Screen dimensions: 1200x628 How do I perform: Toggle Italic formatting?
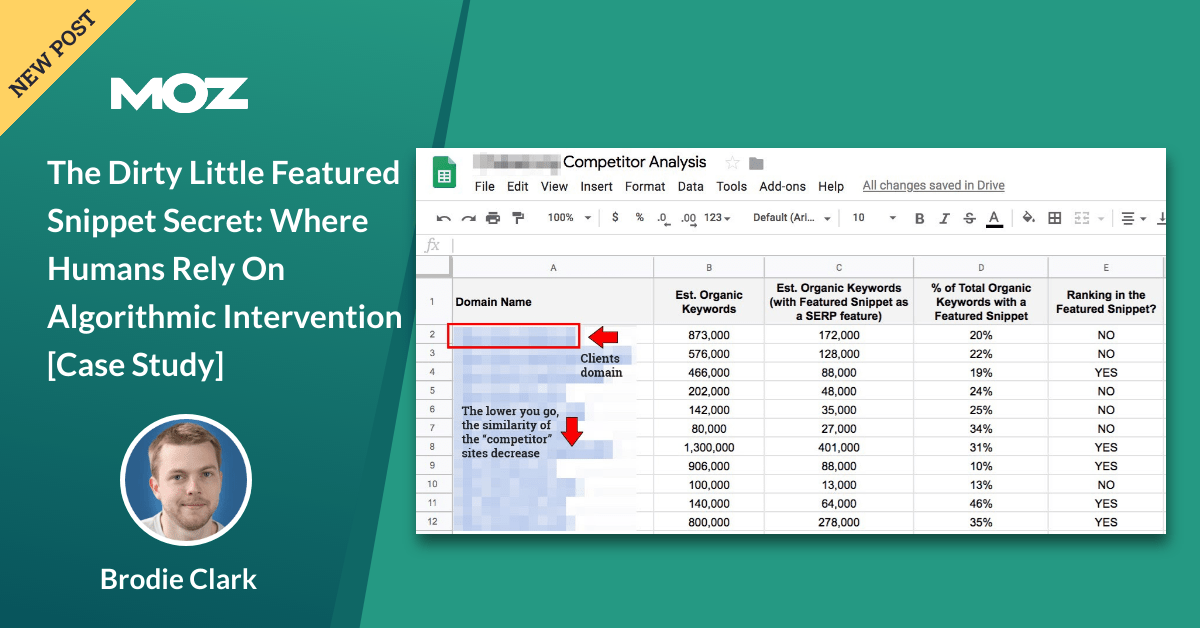tap(944, 218)
